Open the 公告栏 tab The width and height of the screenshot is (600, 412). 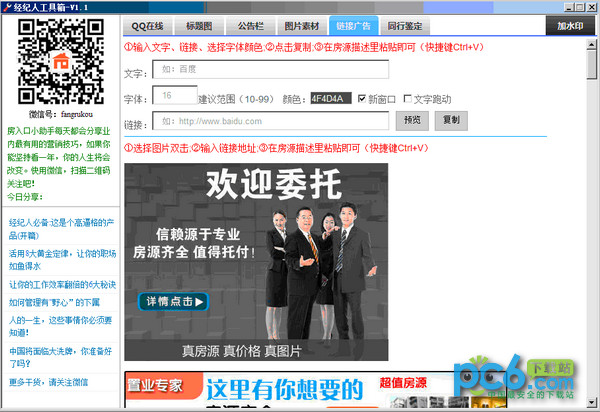pos(251,26)
